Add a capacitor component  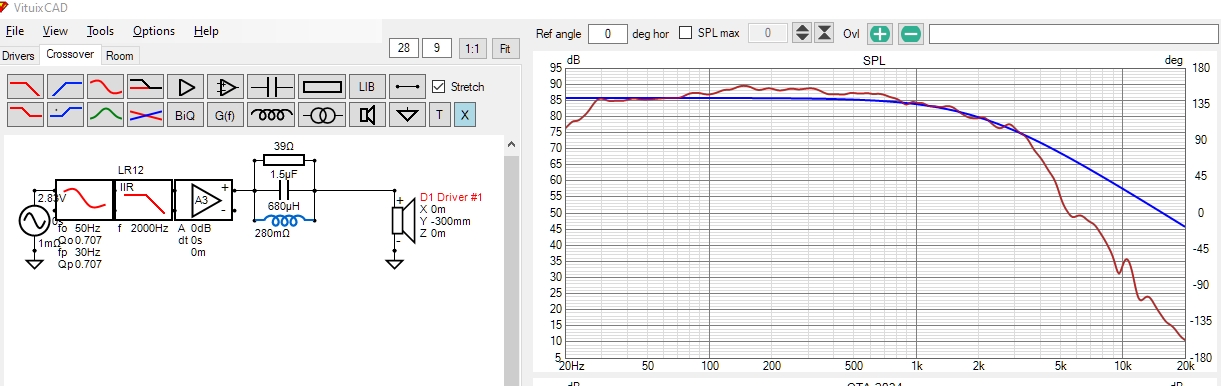(271, 86)
